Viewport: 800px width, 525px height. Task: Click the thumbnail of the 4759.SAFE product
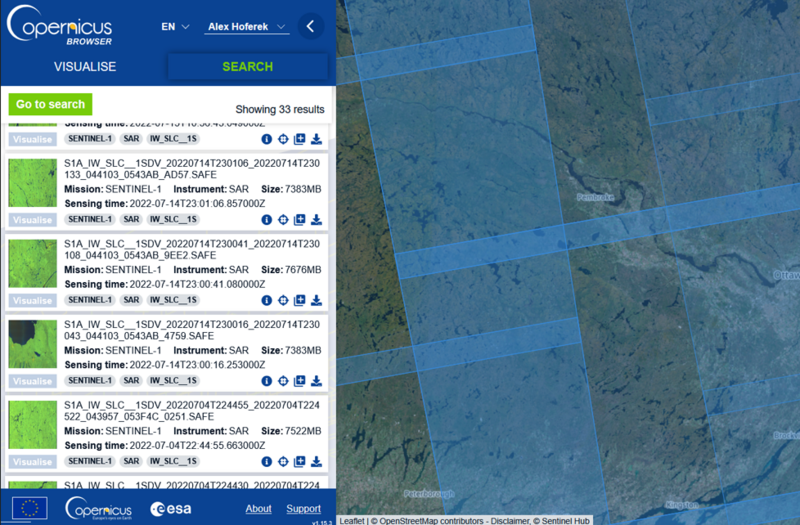pyautogui.click(x=33, y=344)
